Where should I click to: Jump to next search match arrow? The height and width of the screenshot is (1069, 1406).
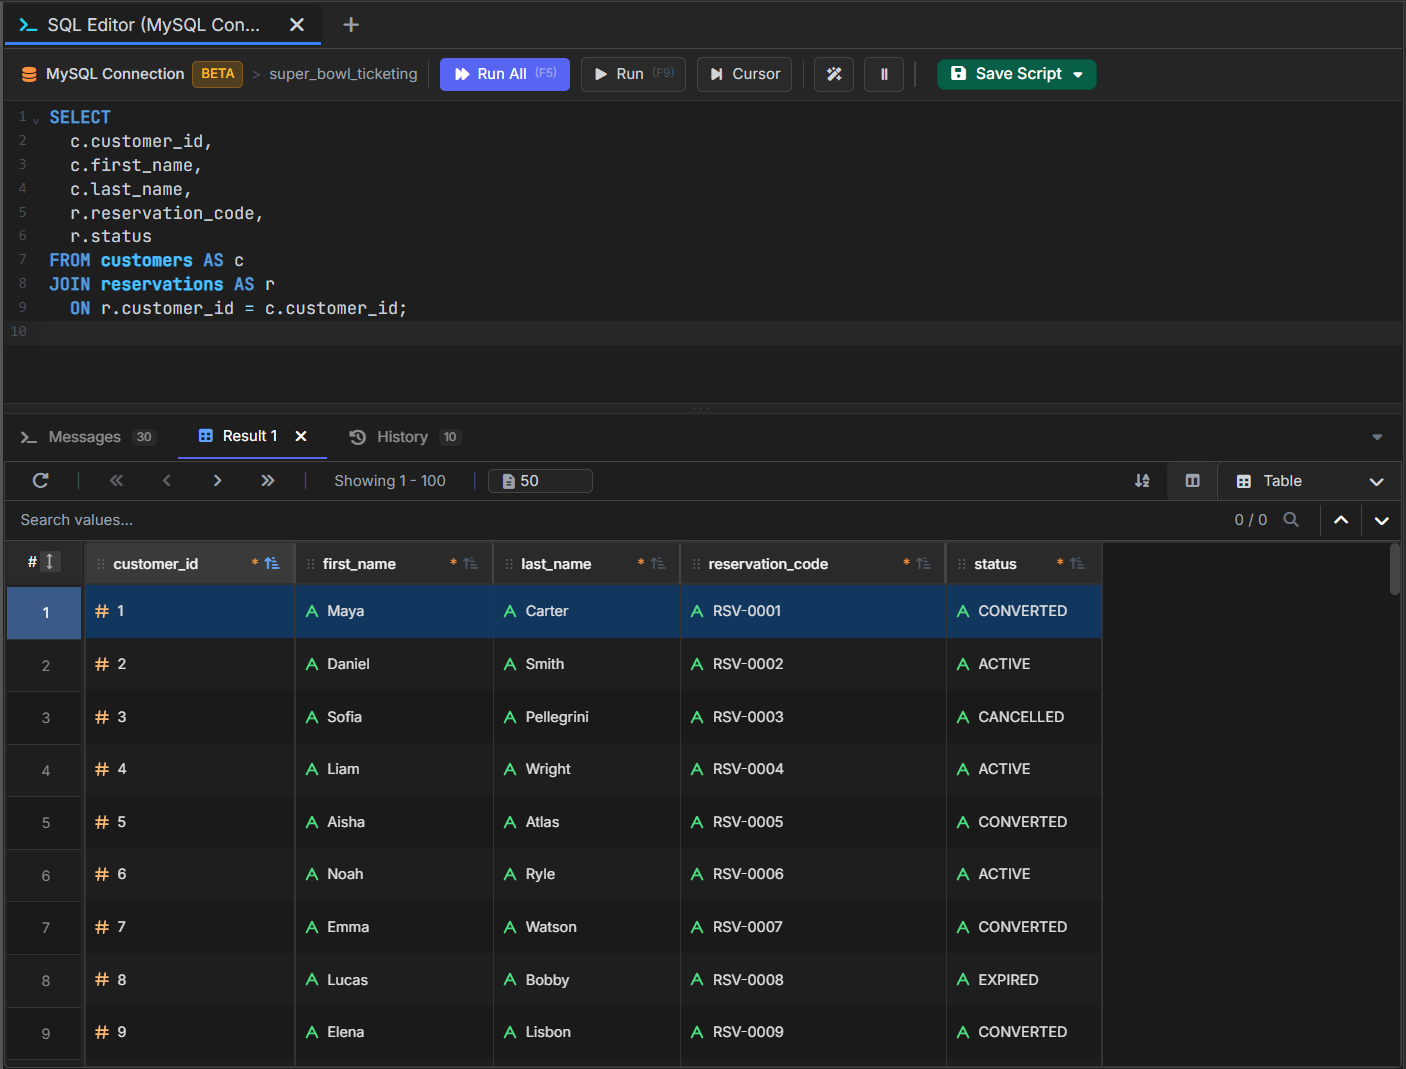(x=1381, y=520)
